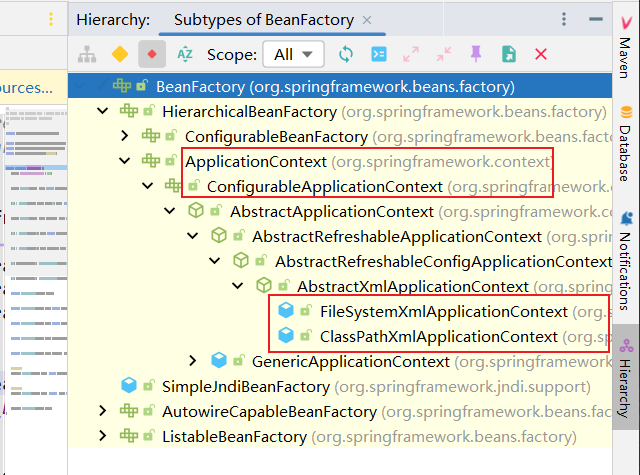Select ListableBeanFactory in the tree
This screenshot has width=640, height=475.
click(234, 437)
